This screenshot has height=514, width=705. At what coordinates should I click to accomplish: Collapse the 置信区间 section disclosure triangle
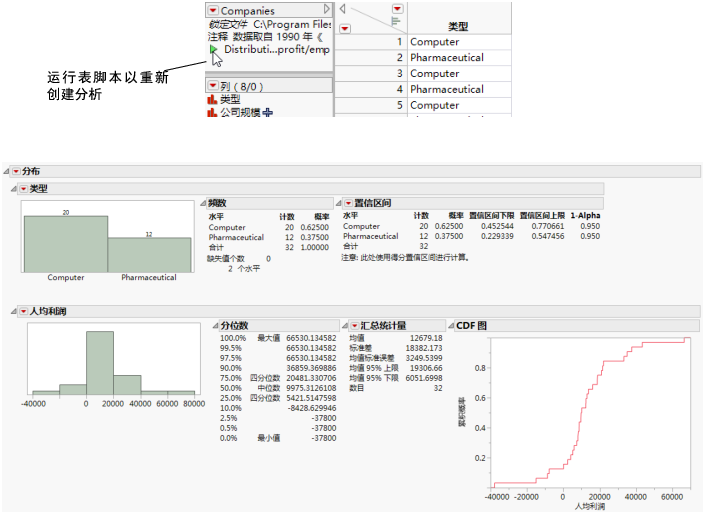point(338,203)
